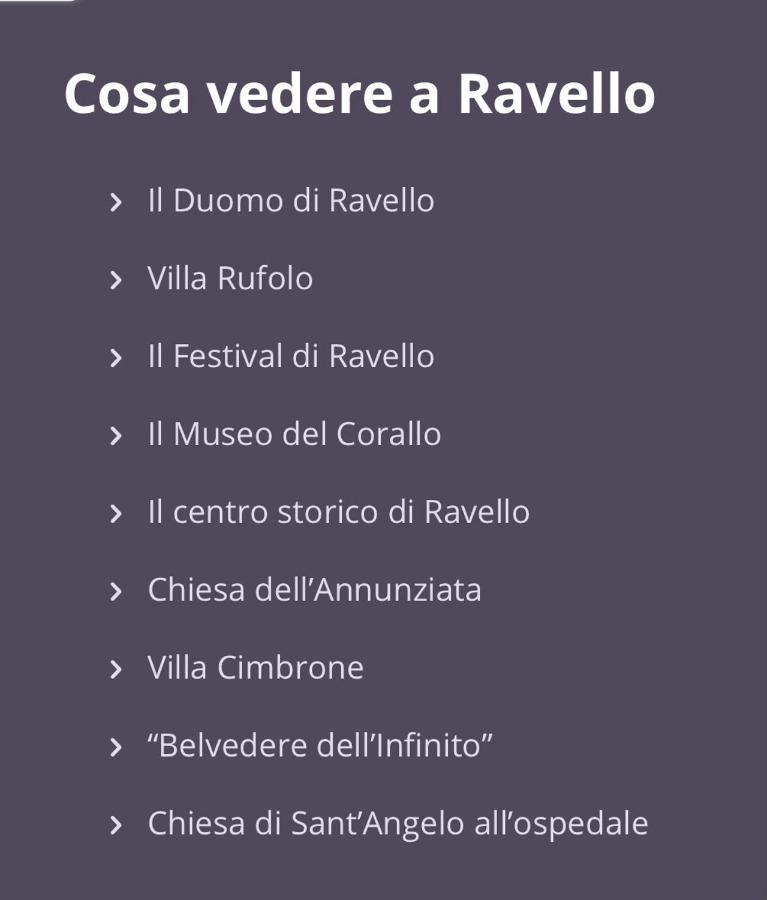Viewport: 767px width, 900px height.
Task: Click the chevron beside Villa Cimbrone
Action: click(x=115, y=669)
